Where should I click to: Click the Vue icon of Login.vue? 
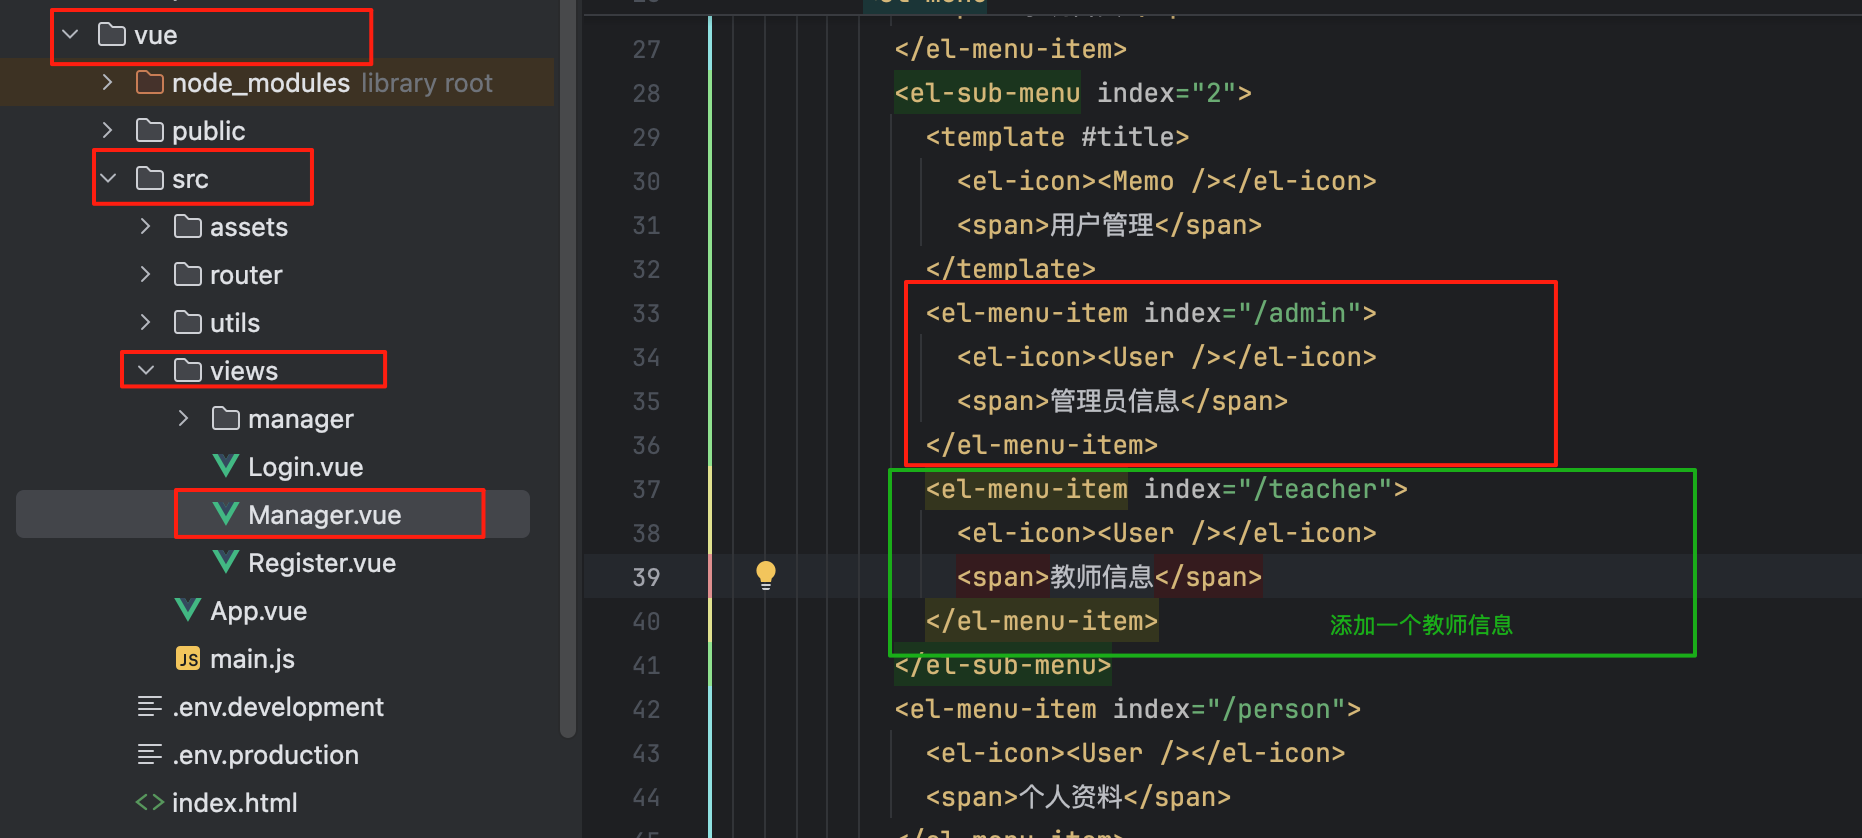(226, 466)
